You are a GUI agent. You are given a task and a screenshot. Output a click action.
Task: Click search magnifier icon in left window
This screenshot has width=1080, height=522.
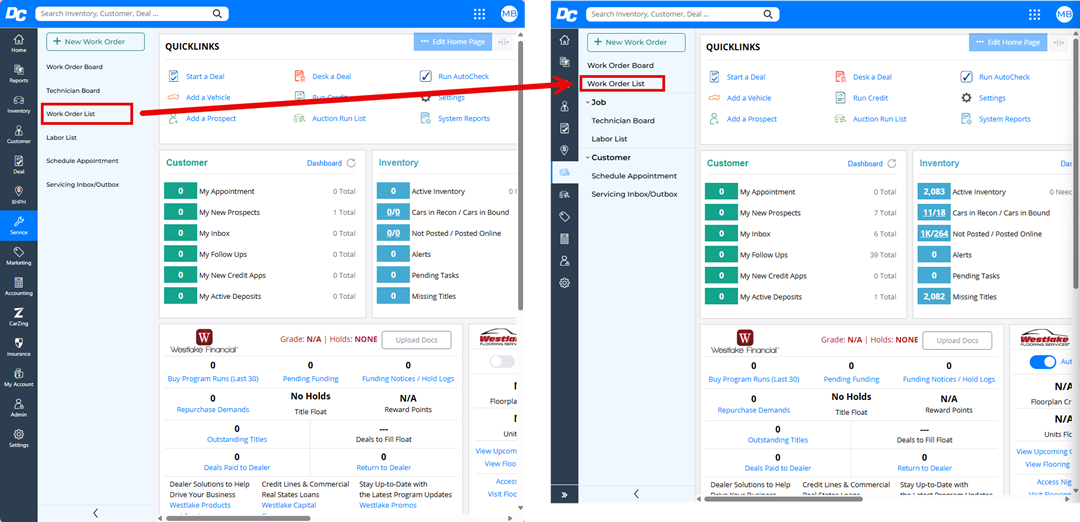pos(217,13)
